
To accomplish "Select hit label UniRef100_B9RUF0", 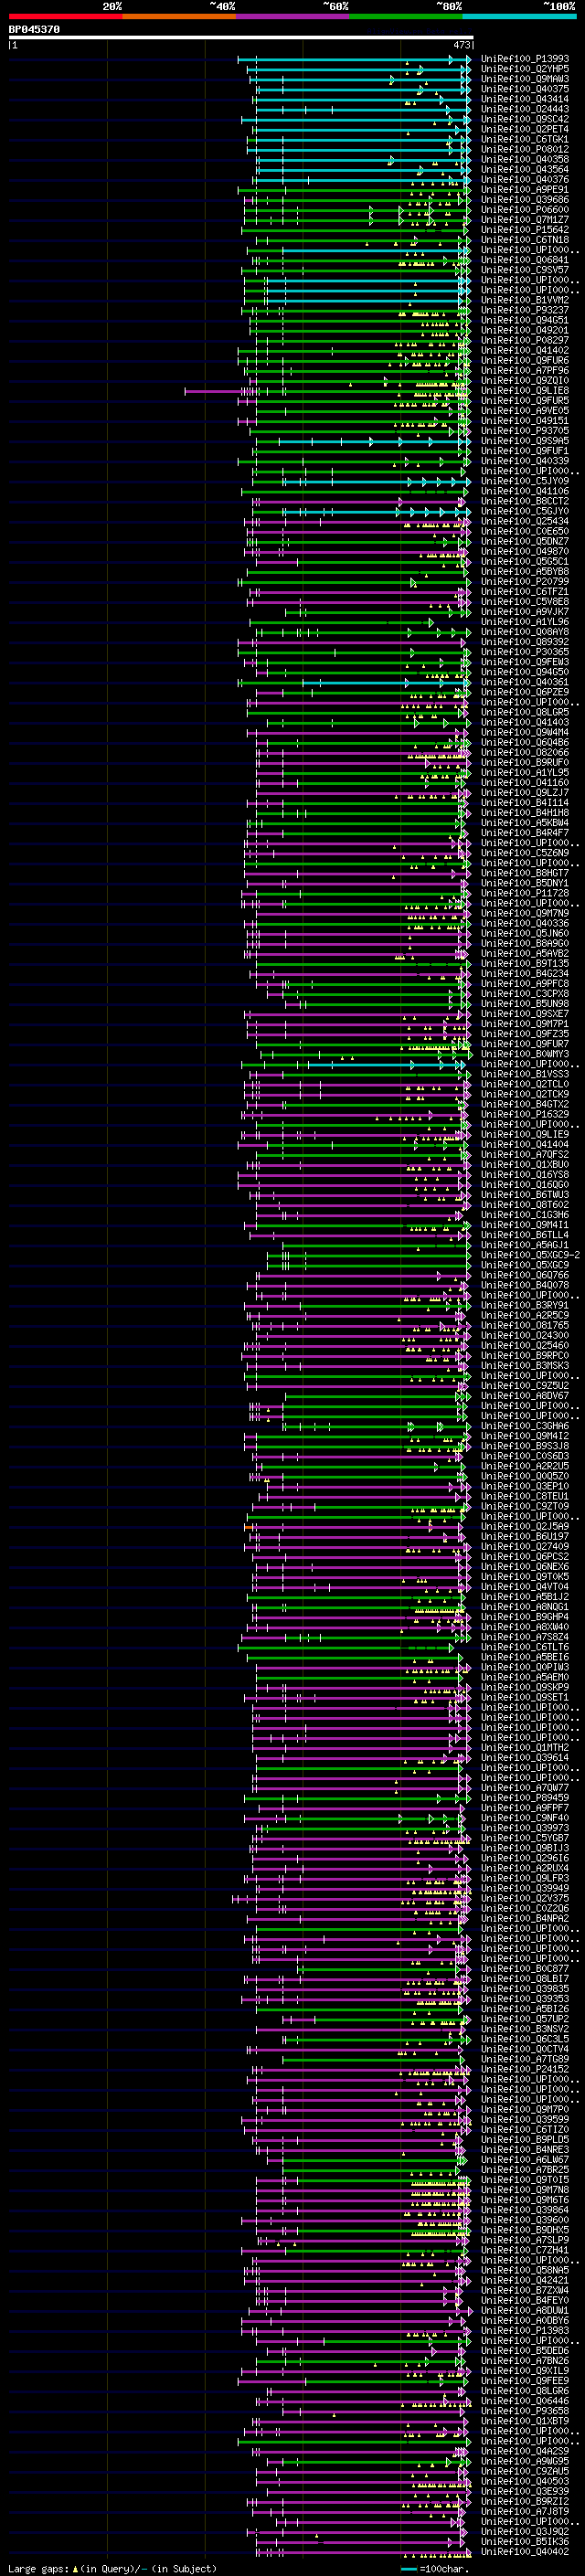I will [x=525, y=763].
